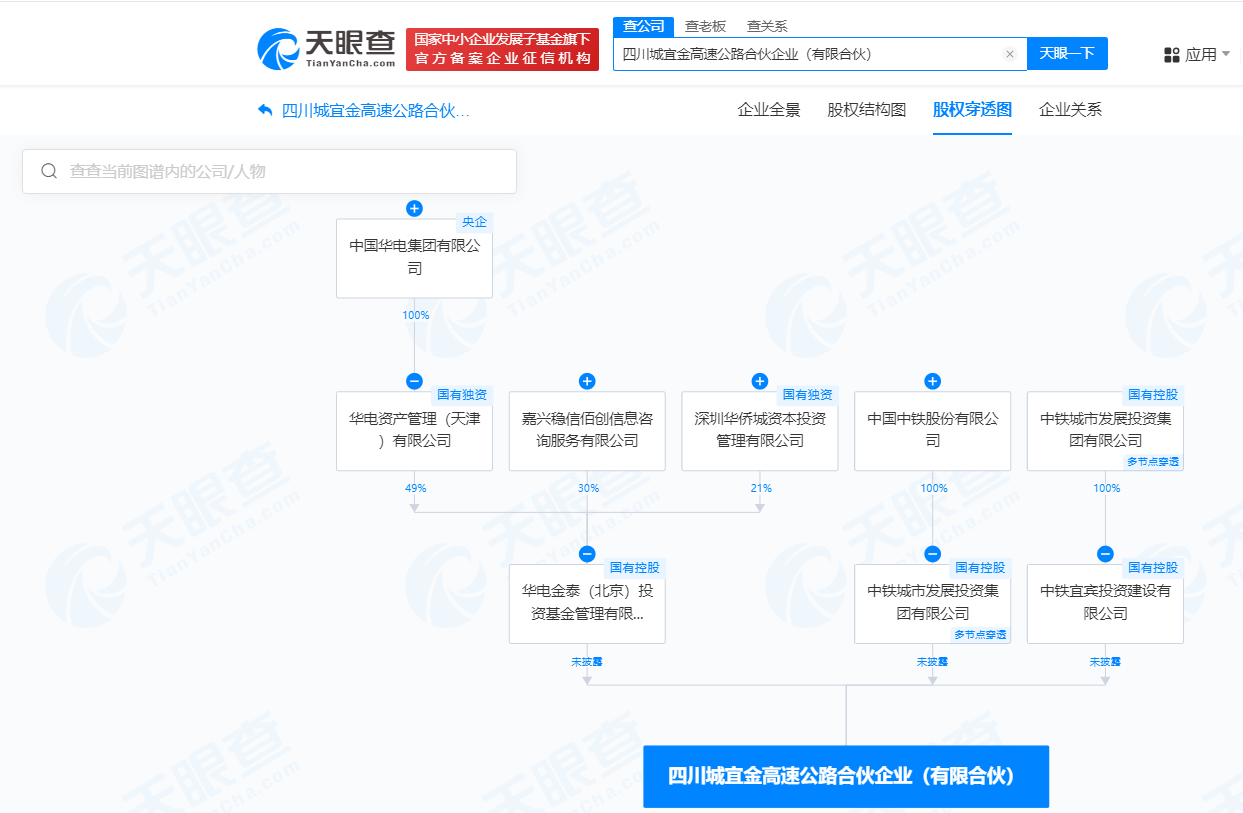Click the 30% share label

coord(588,488)
